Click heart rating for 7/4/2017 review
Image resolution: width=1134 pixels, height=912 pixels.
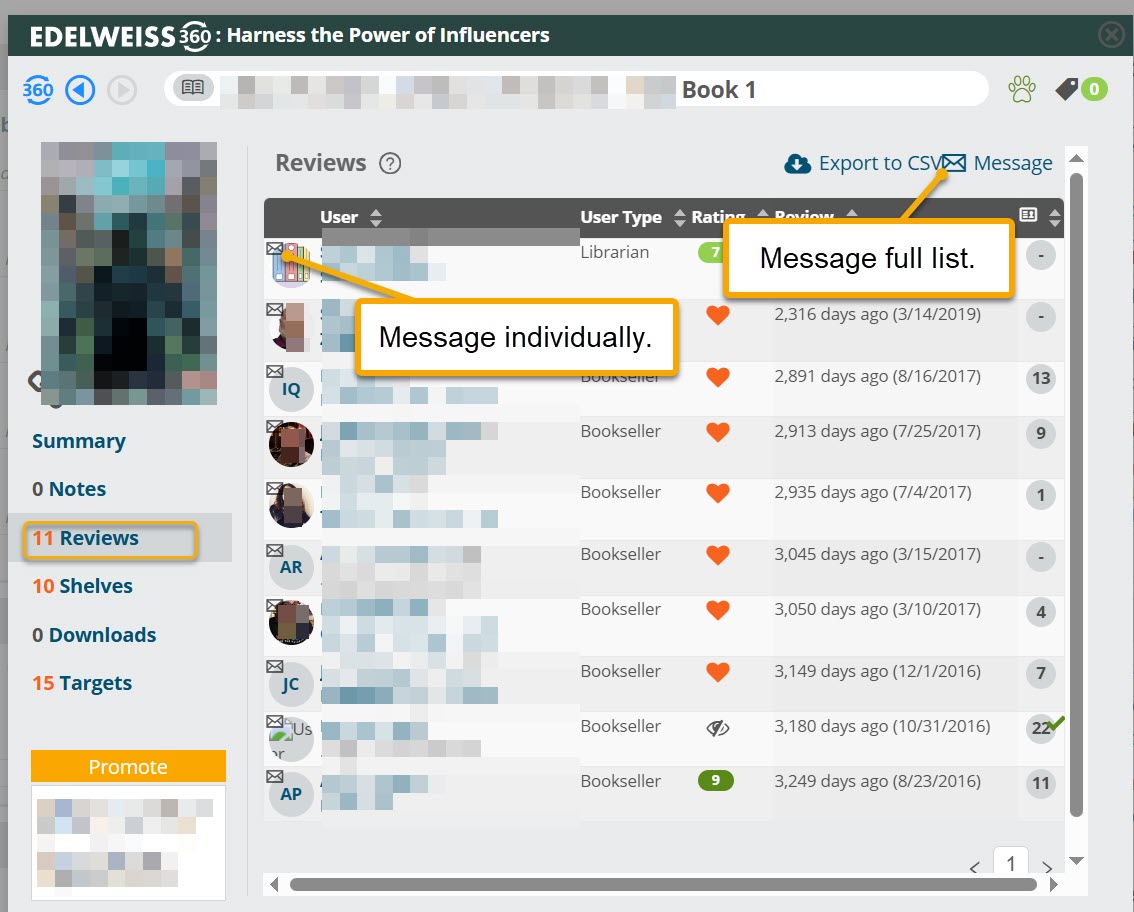pyautogui.click(x=717, y=493)
